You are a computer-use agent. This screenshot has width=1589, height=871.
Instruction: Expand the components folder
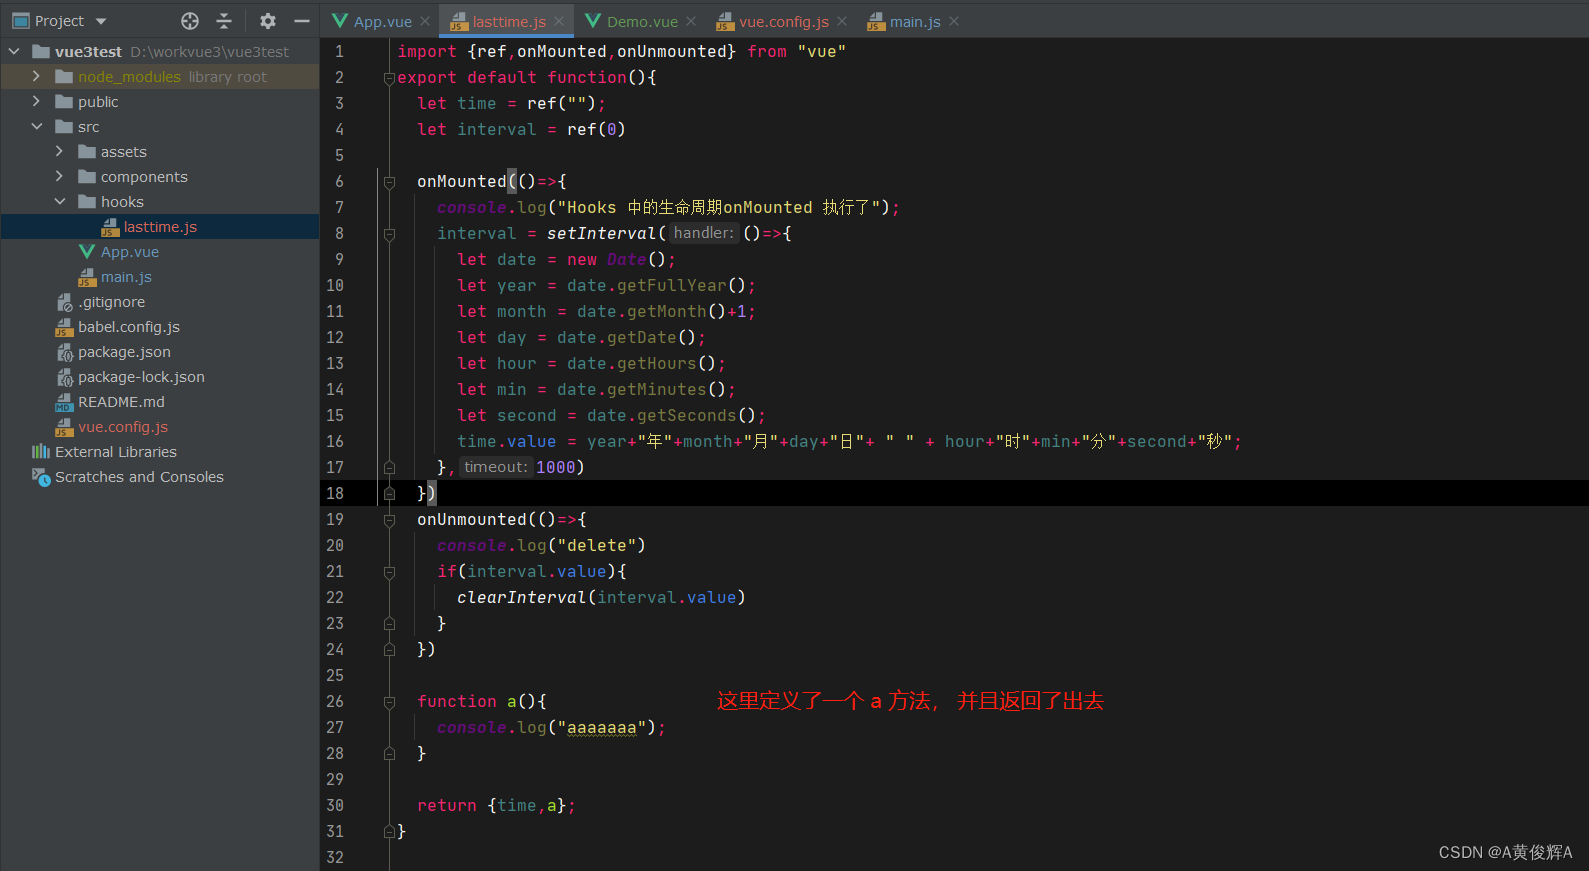click(x=60, y=176)
